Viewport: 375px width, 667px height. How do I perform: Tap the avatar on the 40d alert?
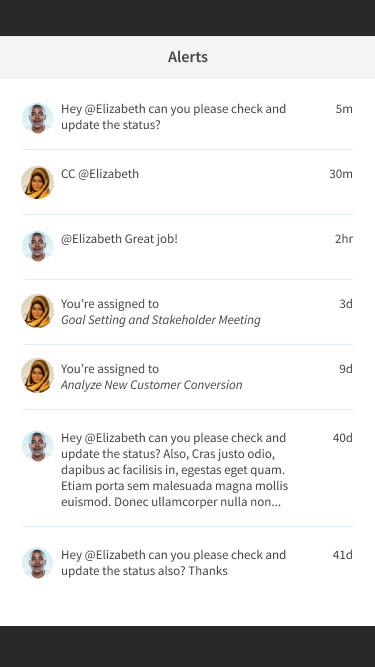tap(37, 446)
